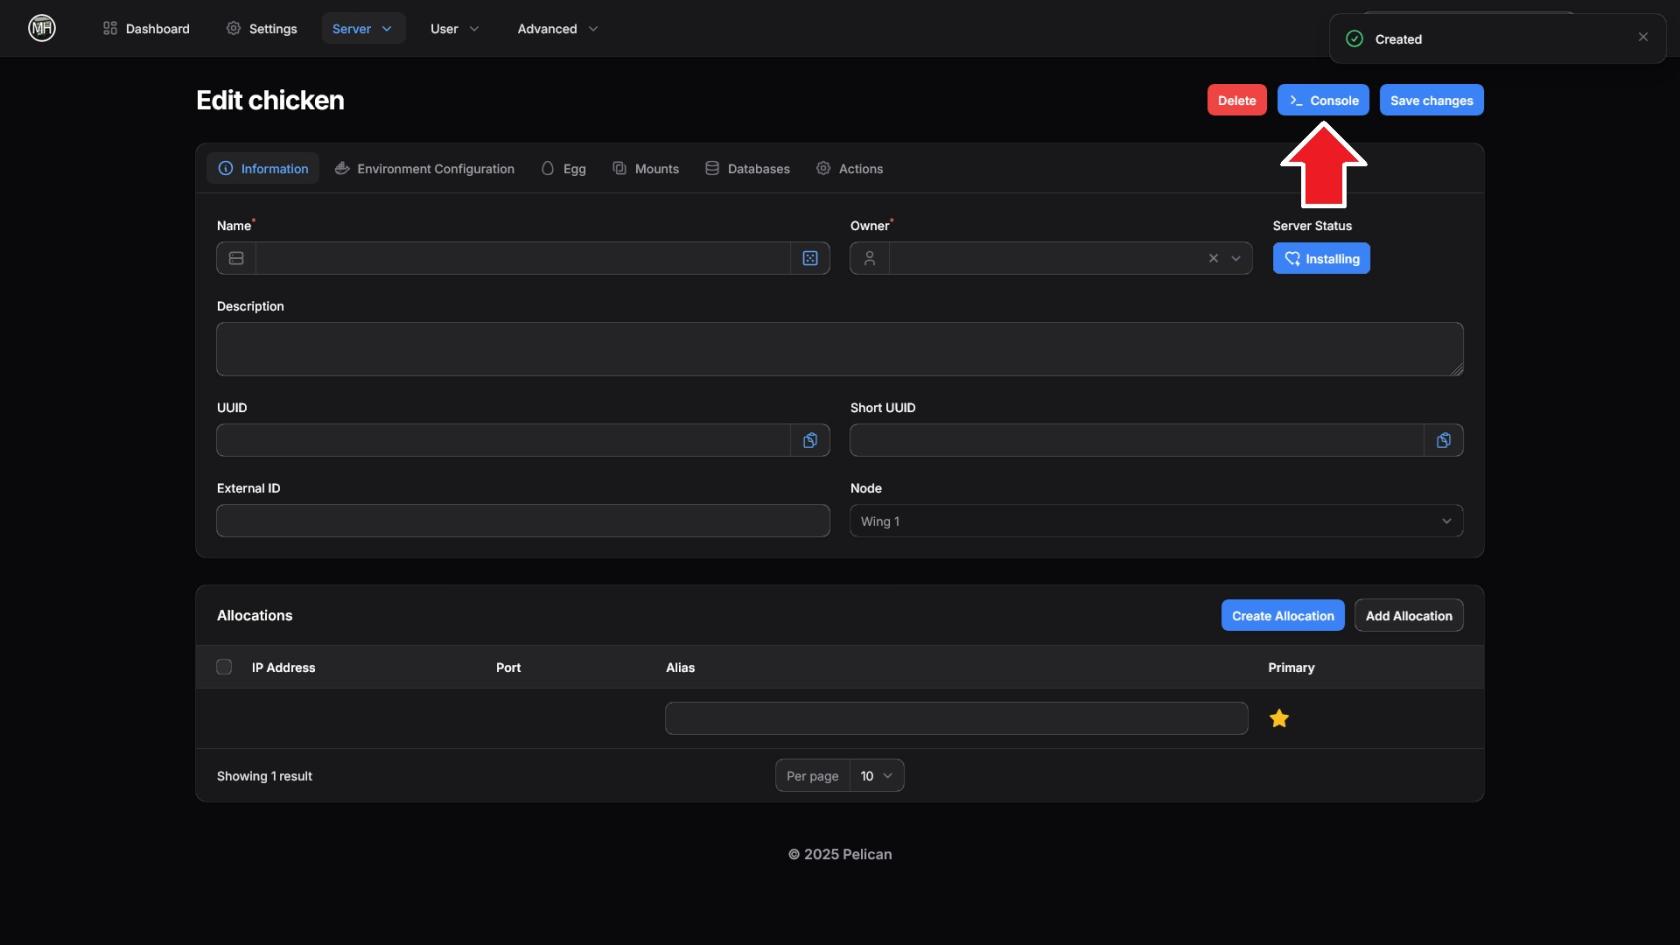Click inside the Name field
1680x945 pixels.
[523, 258]
